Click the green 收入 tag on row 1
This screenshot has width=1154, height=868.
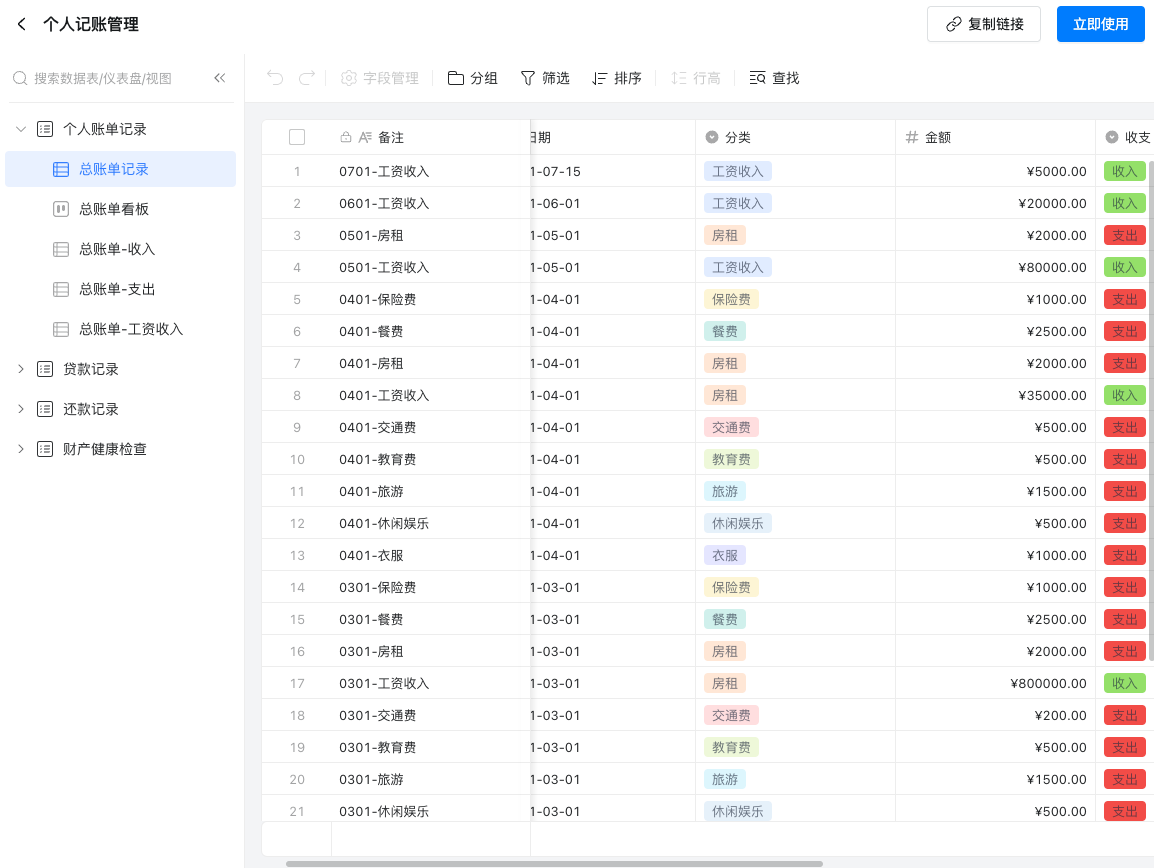coord(1125,171)
